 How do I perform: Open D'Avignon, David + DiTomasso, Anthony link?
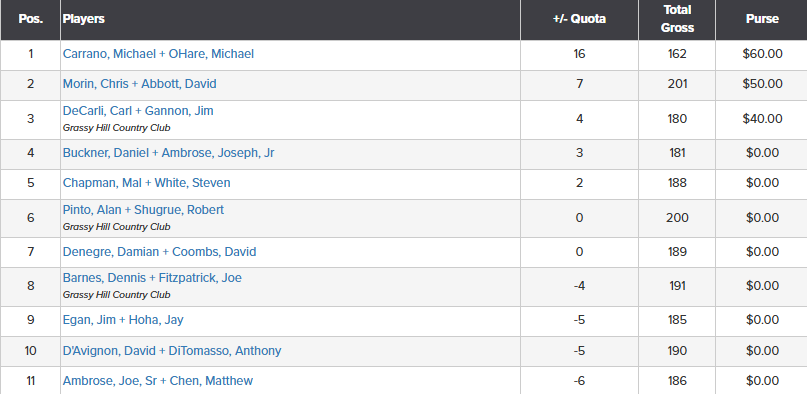click(172, 351)
